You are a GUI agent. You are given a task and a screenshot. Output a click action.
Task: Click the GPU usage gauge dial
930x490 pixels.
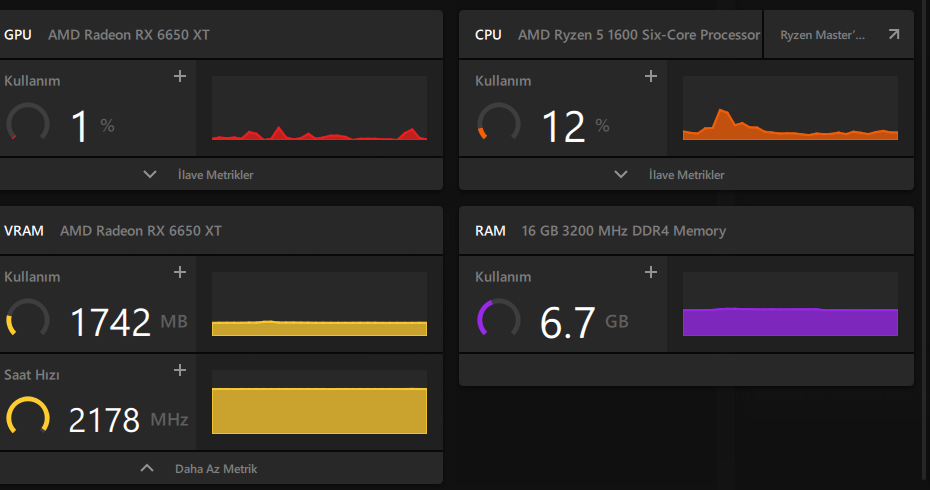tap(28, 124)
